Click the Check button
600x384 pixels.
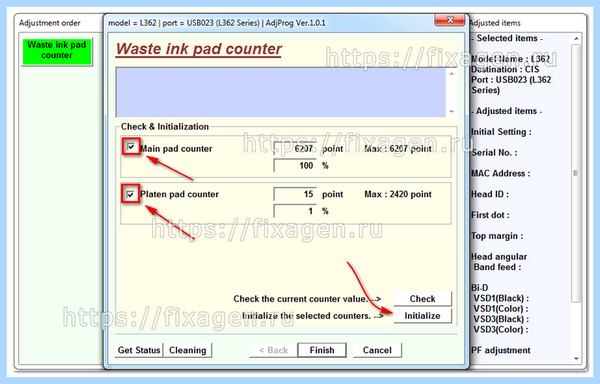[x=422, y=299]
